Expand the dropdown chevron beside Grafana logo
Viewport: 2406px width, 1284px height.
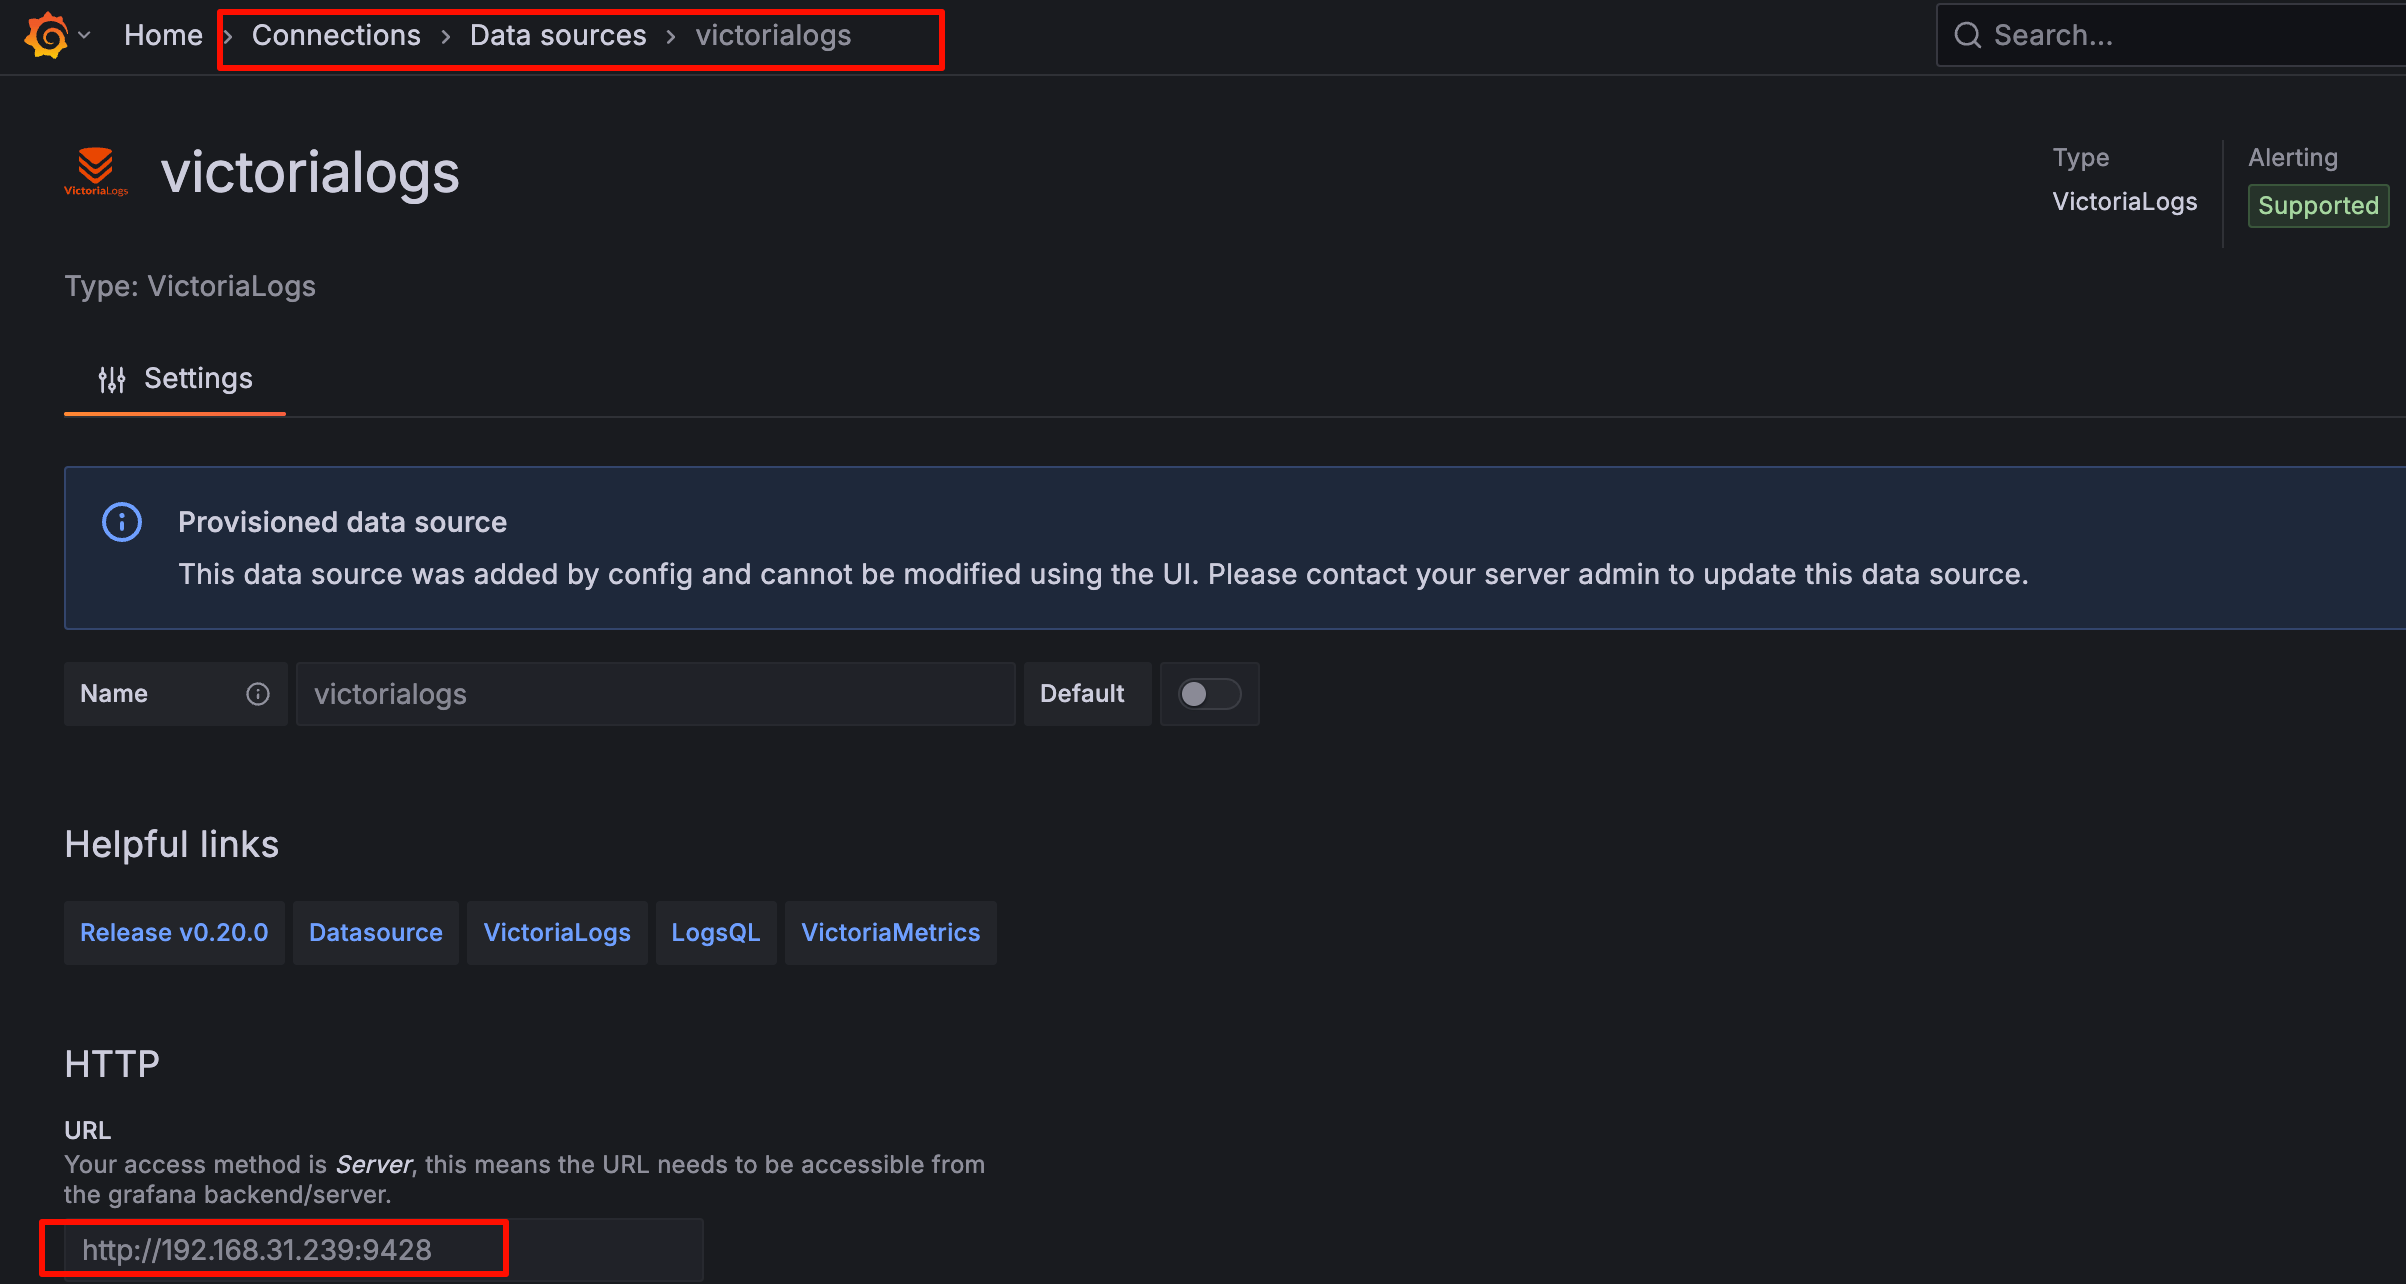pos(85,35)
